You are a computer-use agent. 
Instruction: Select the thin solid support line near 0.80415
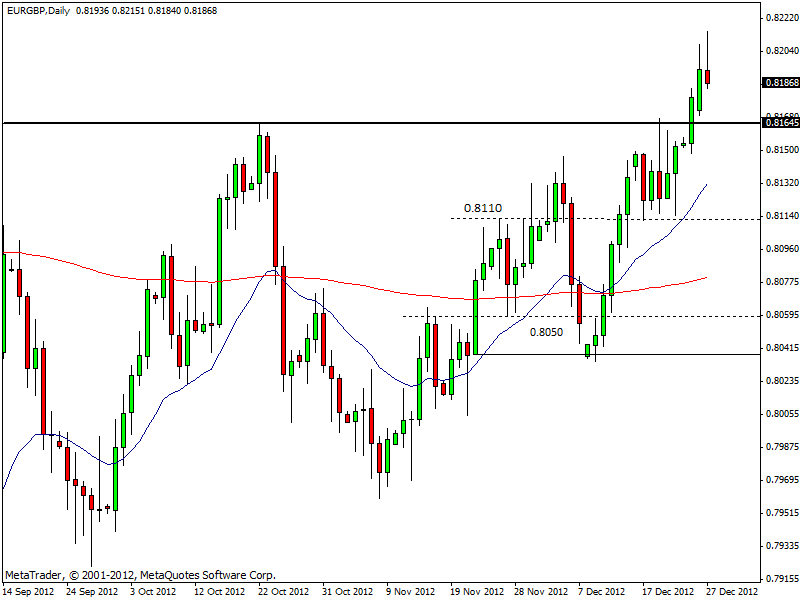pyautogui.click(x=650, y=354)
